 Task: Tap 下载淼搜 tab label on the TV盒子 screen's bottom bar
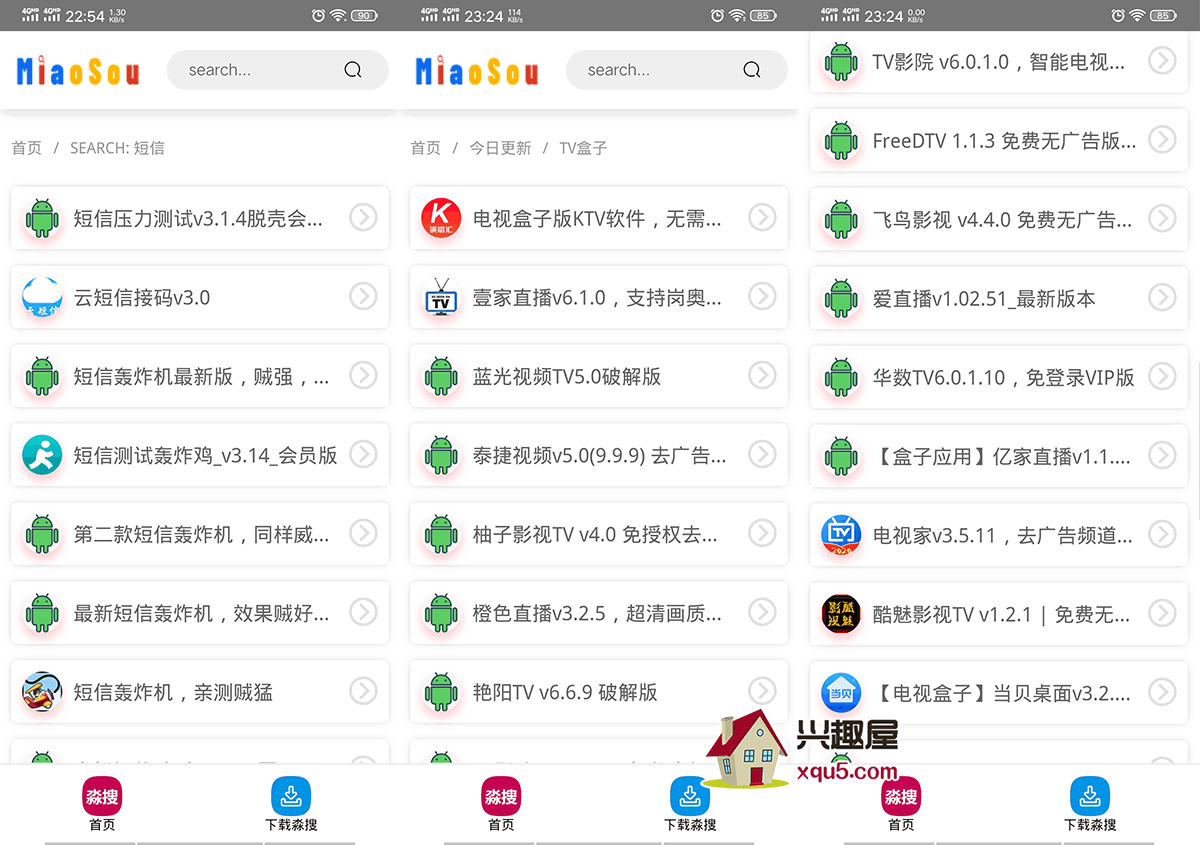(x=690, y=825)
